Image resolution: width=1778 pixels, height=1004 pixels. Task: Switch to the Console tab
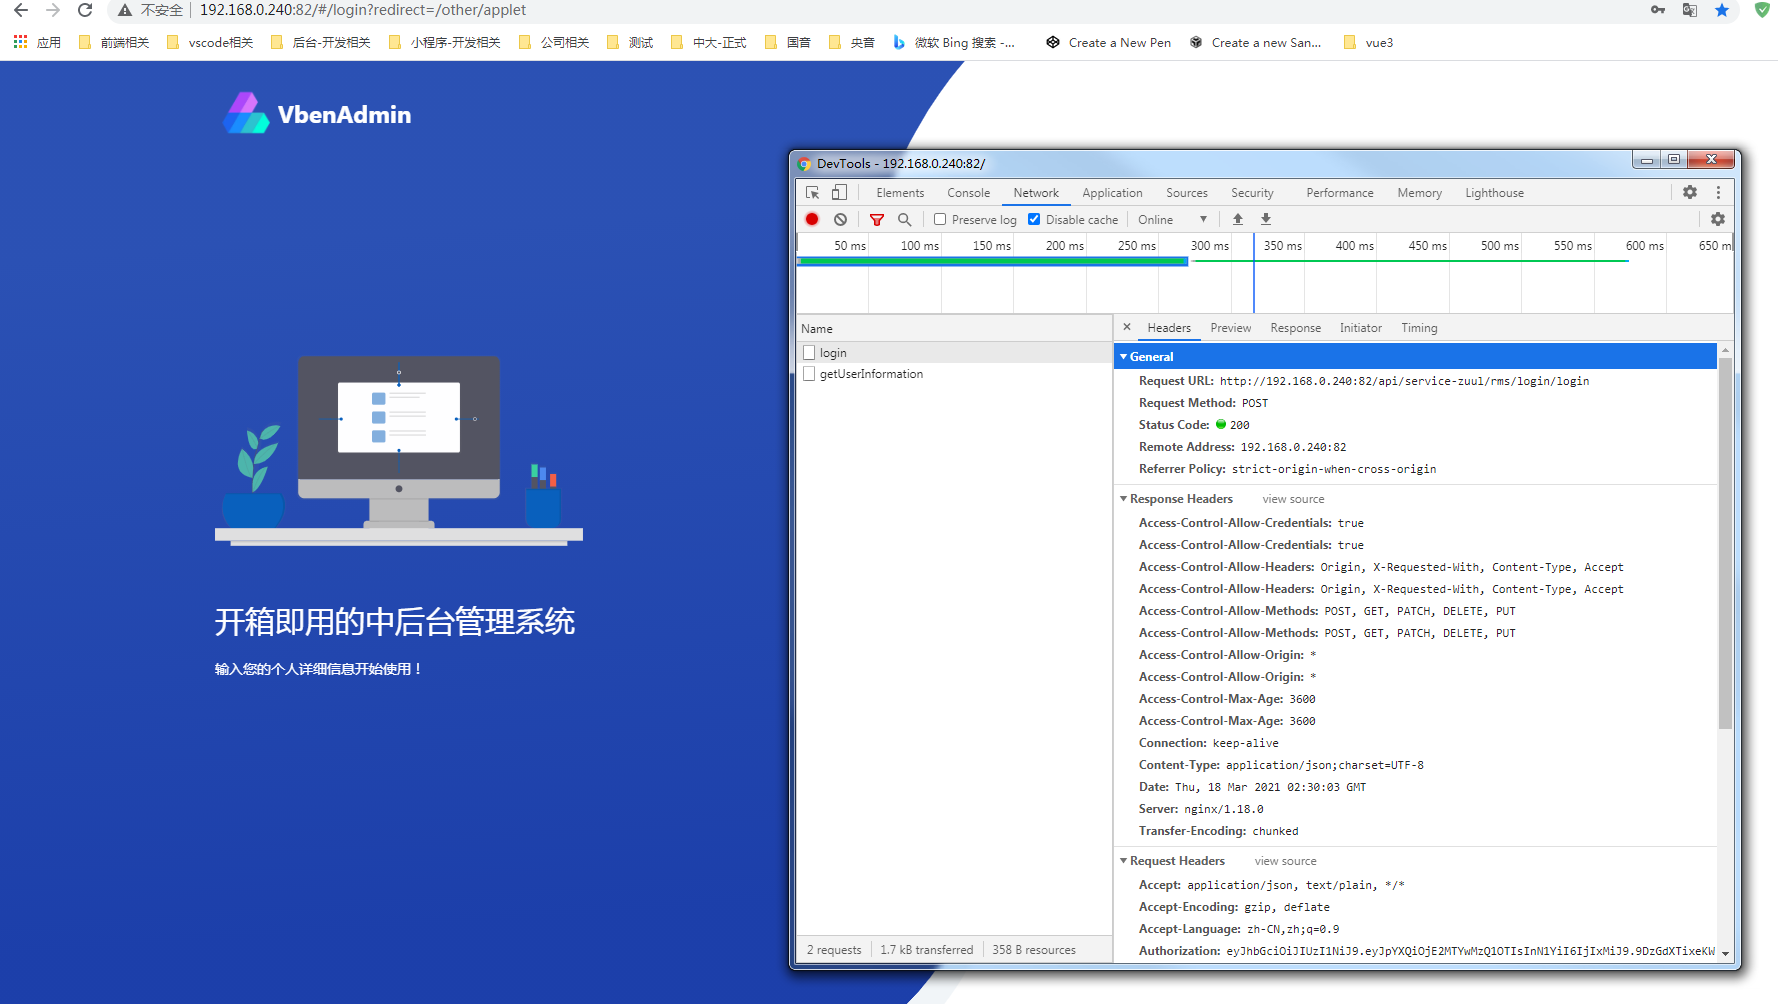pos(968,193)
